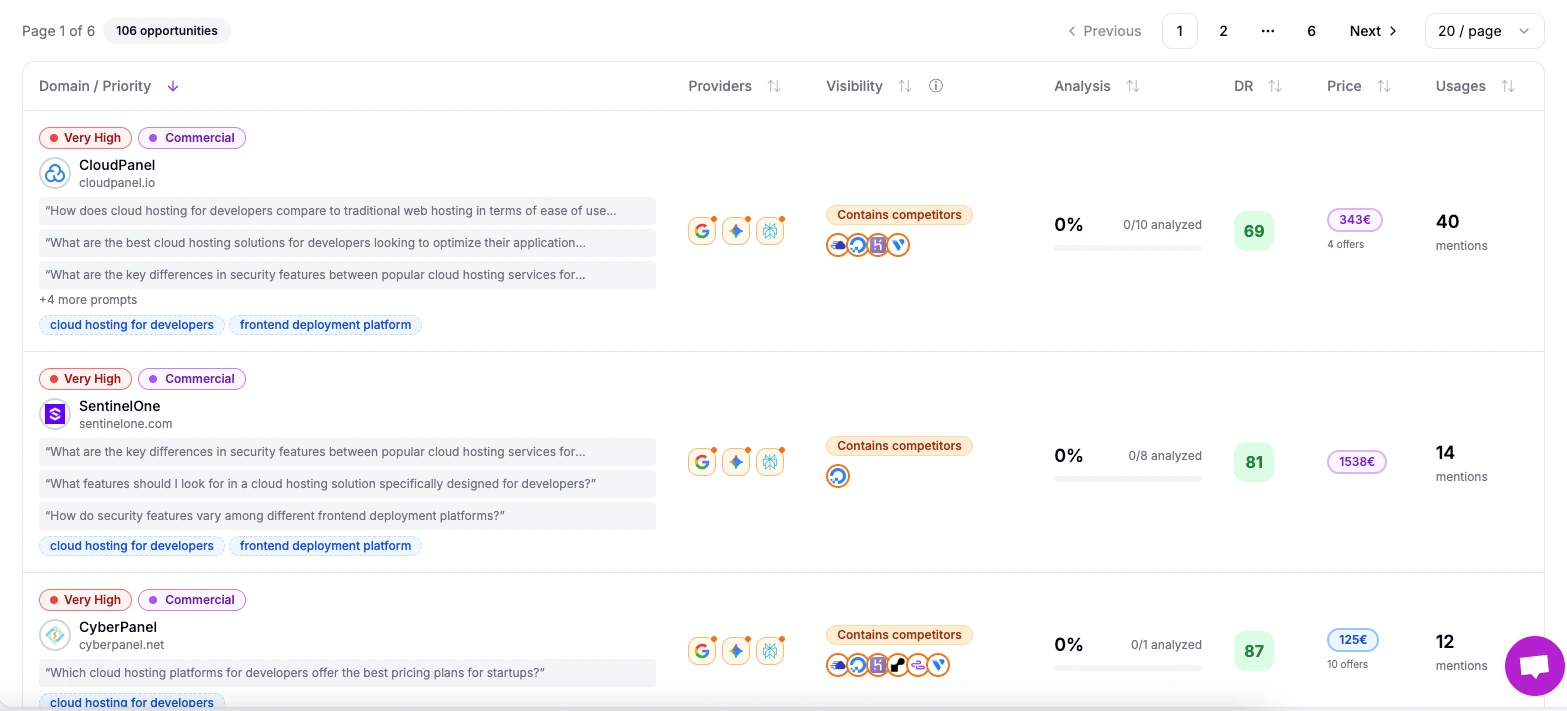
Task: Click the Next page button
Action: tap(1373, 31)
